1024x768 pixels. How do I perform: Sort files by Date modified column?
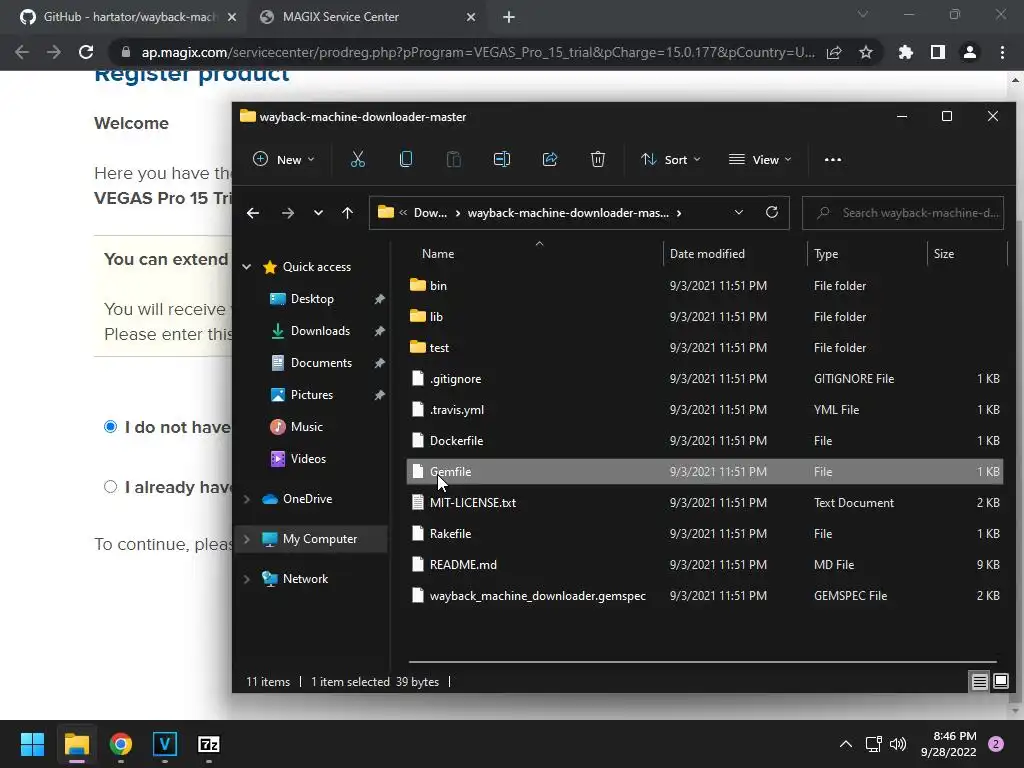pos(707,254)
